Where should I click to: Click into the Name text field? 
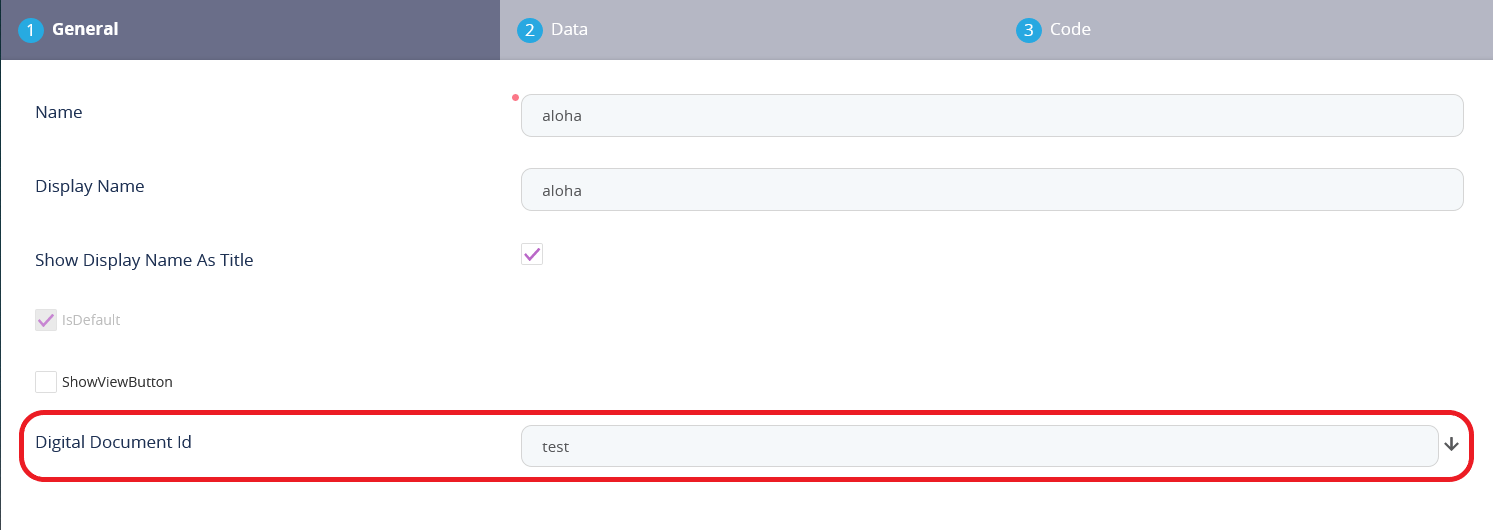coord(992,116)
